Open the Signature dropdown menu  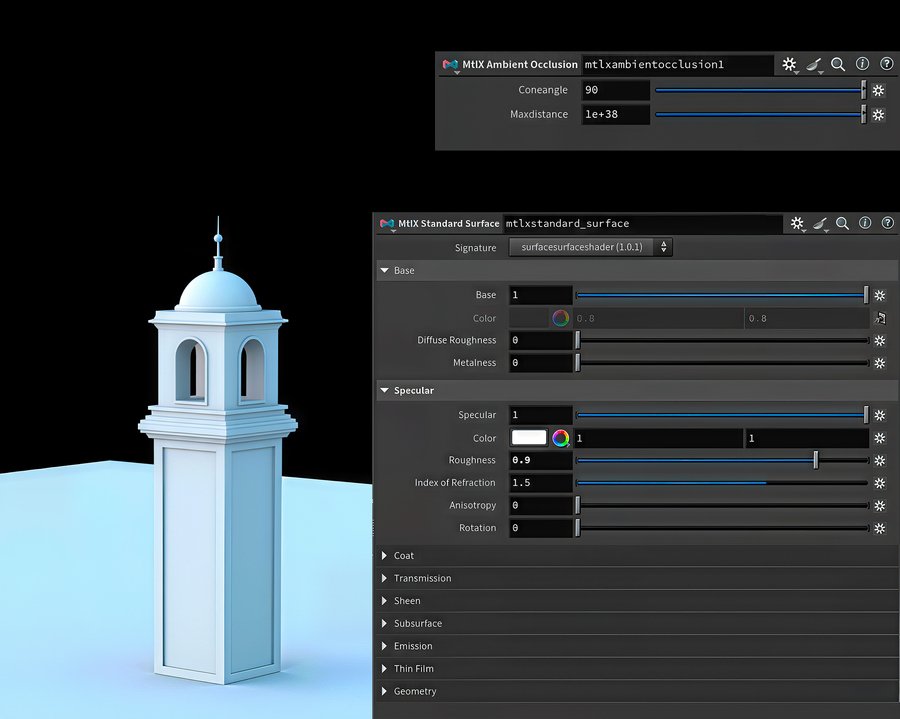click(x=590, y=247)
